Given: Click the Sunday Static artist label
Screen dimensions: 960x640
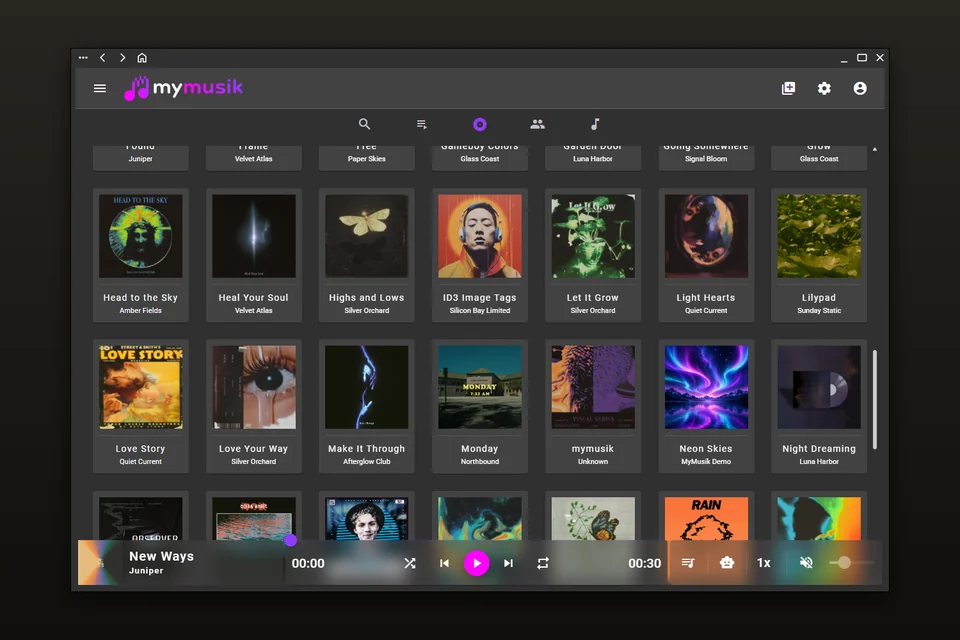Looking at the screenshot, I should click(819, 311).
